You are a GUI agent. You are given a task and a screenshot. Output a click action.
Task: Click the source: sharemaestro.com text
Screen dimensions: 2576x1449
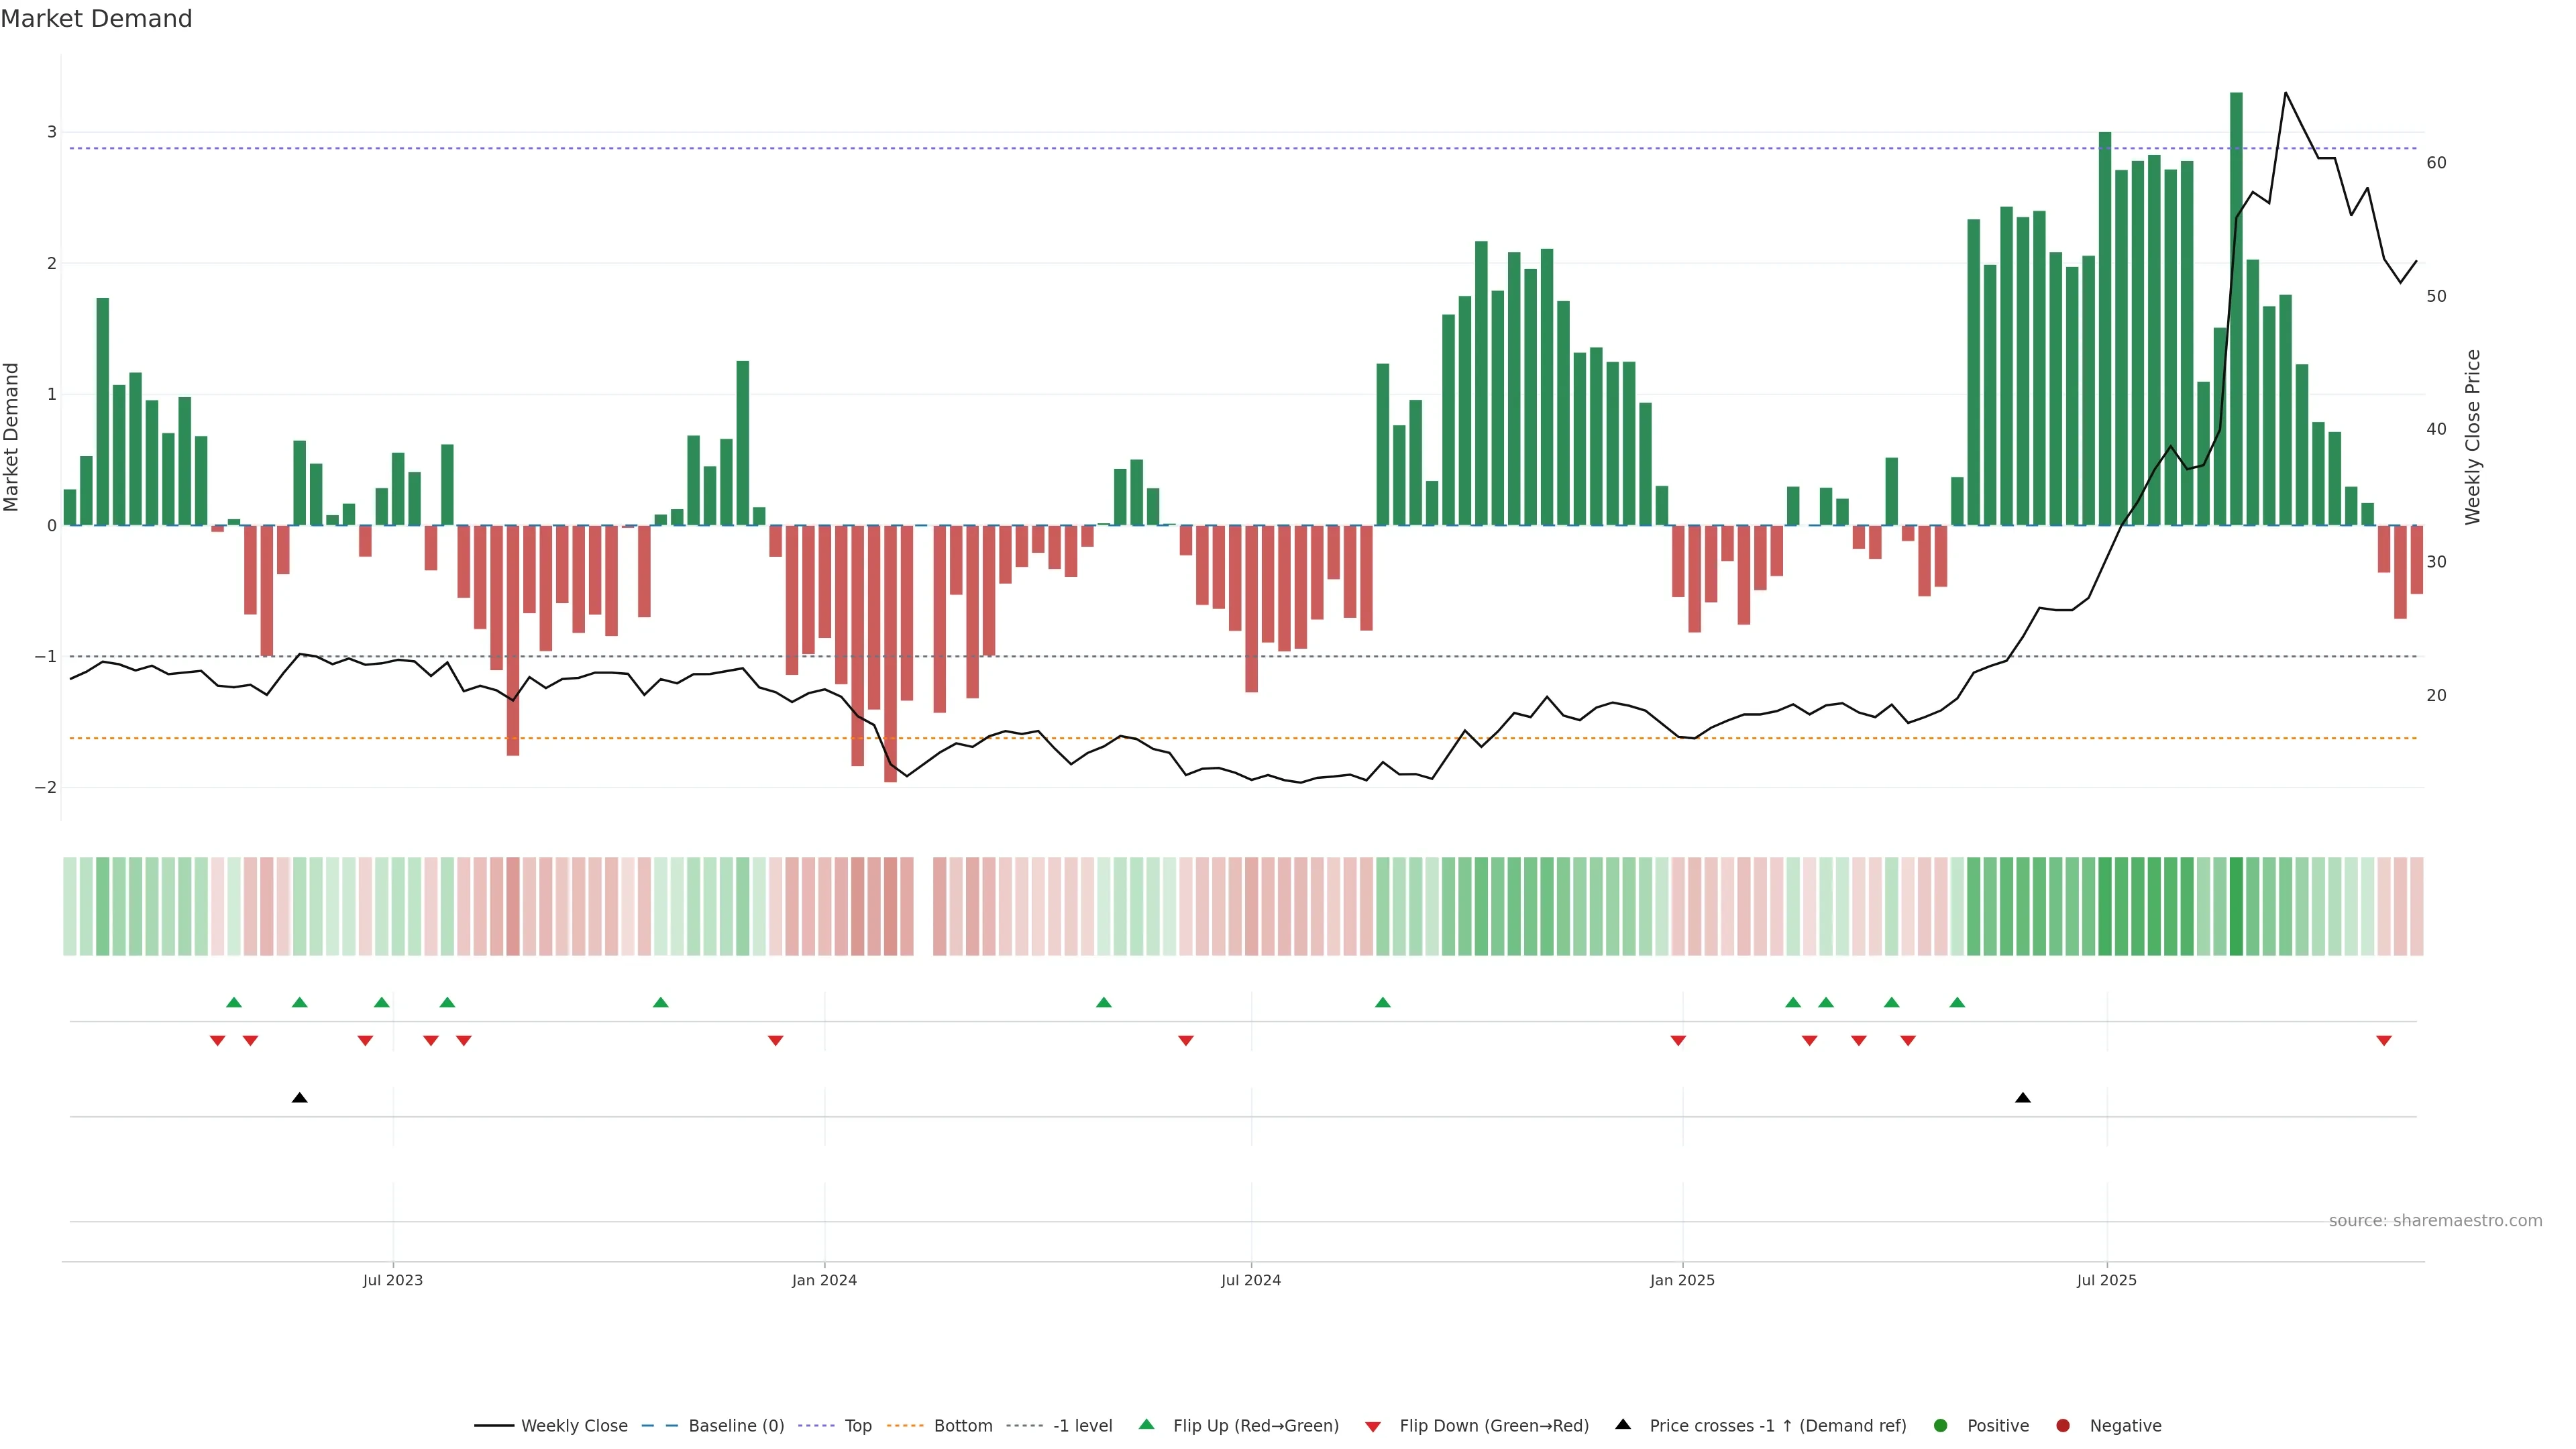pos(2435,1221)
